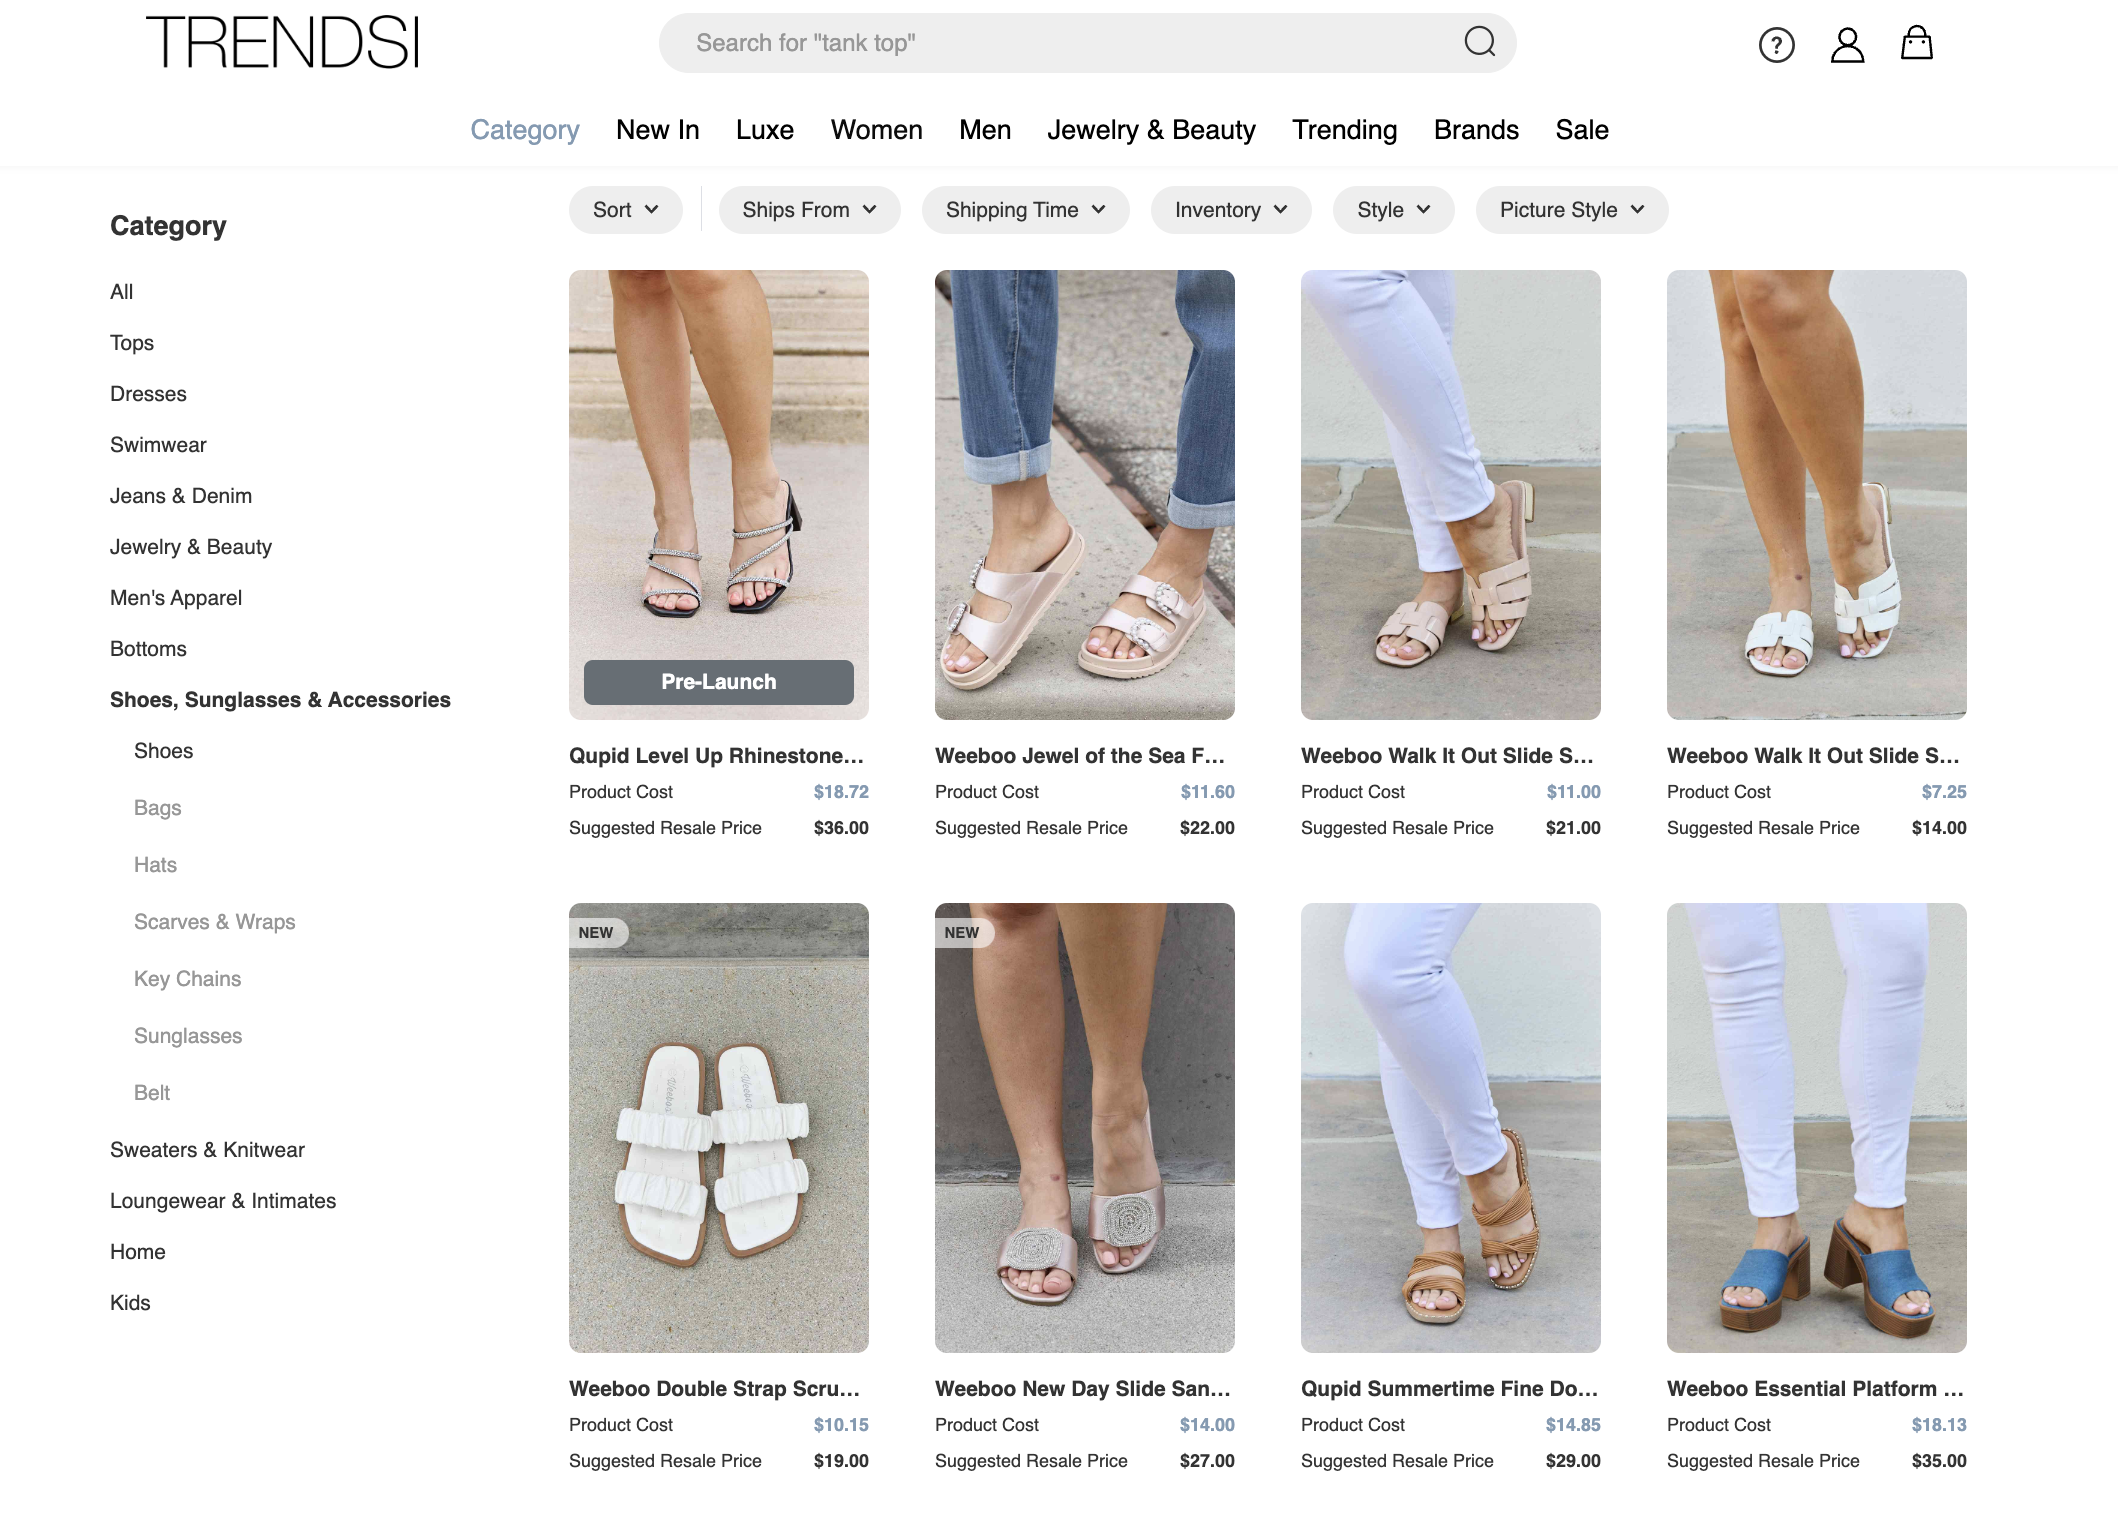Open the Style filter
The width and height of the screenshot is (2118, 1516).
1392,210
